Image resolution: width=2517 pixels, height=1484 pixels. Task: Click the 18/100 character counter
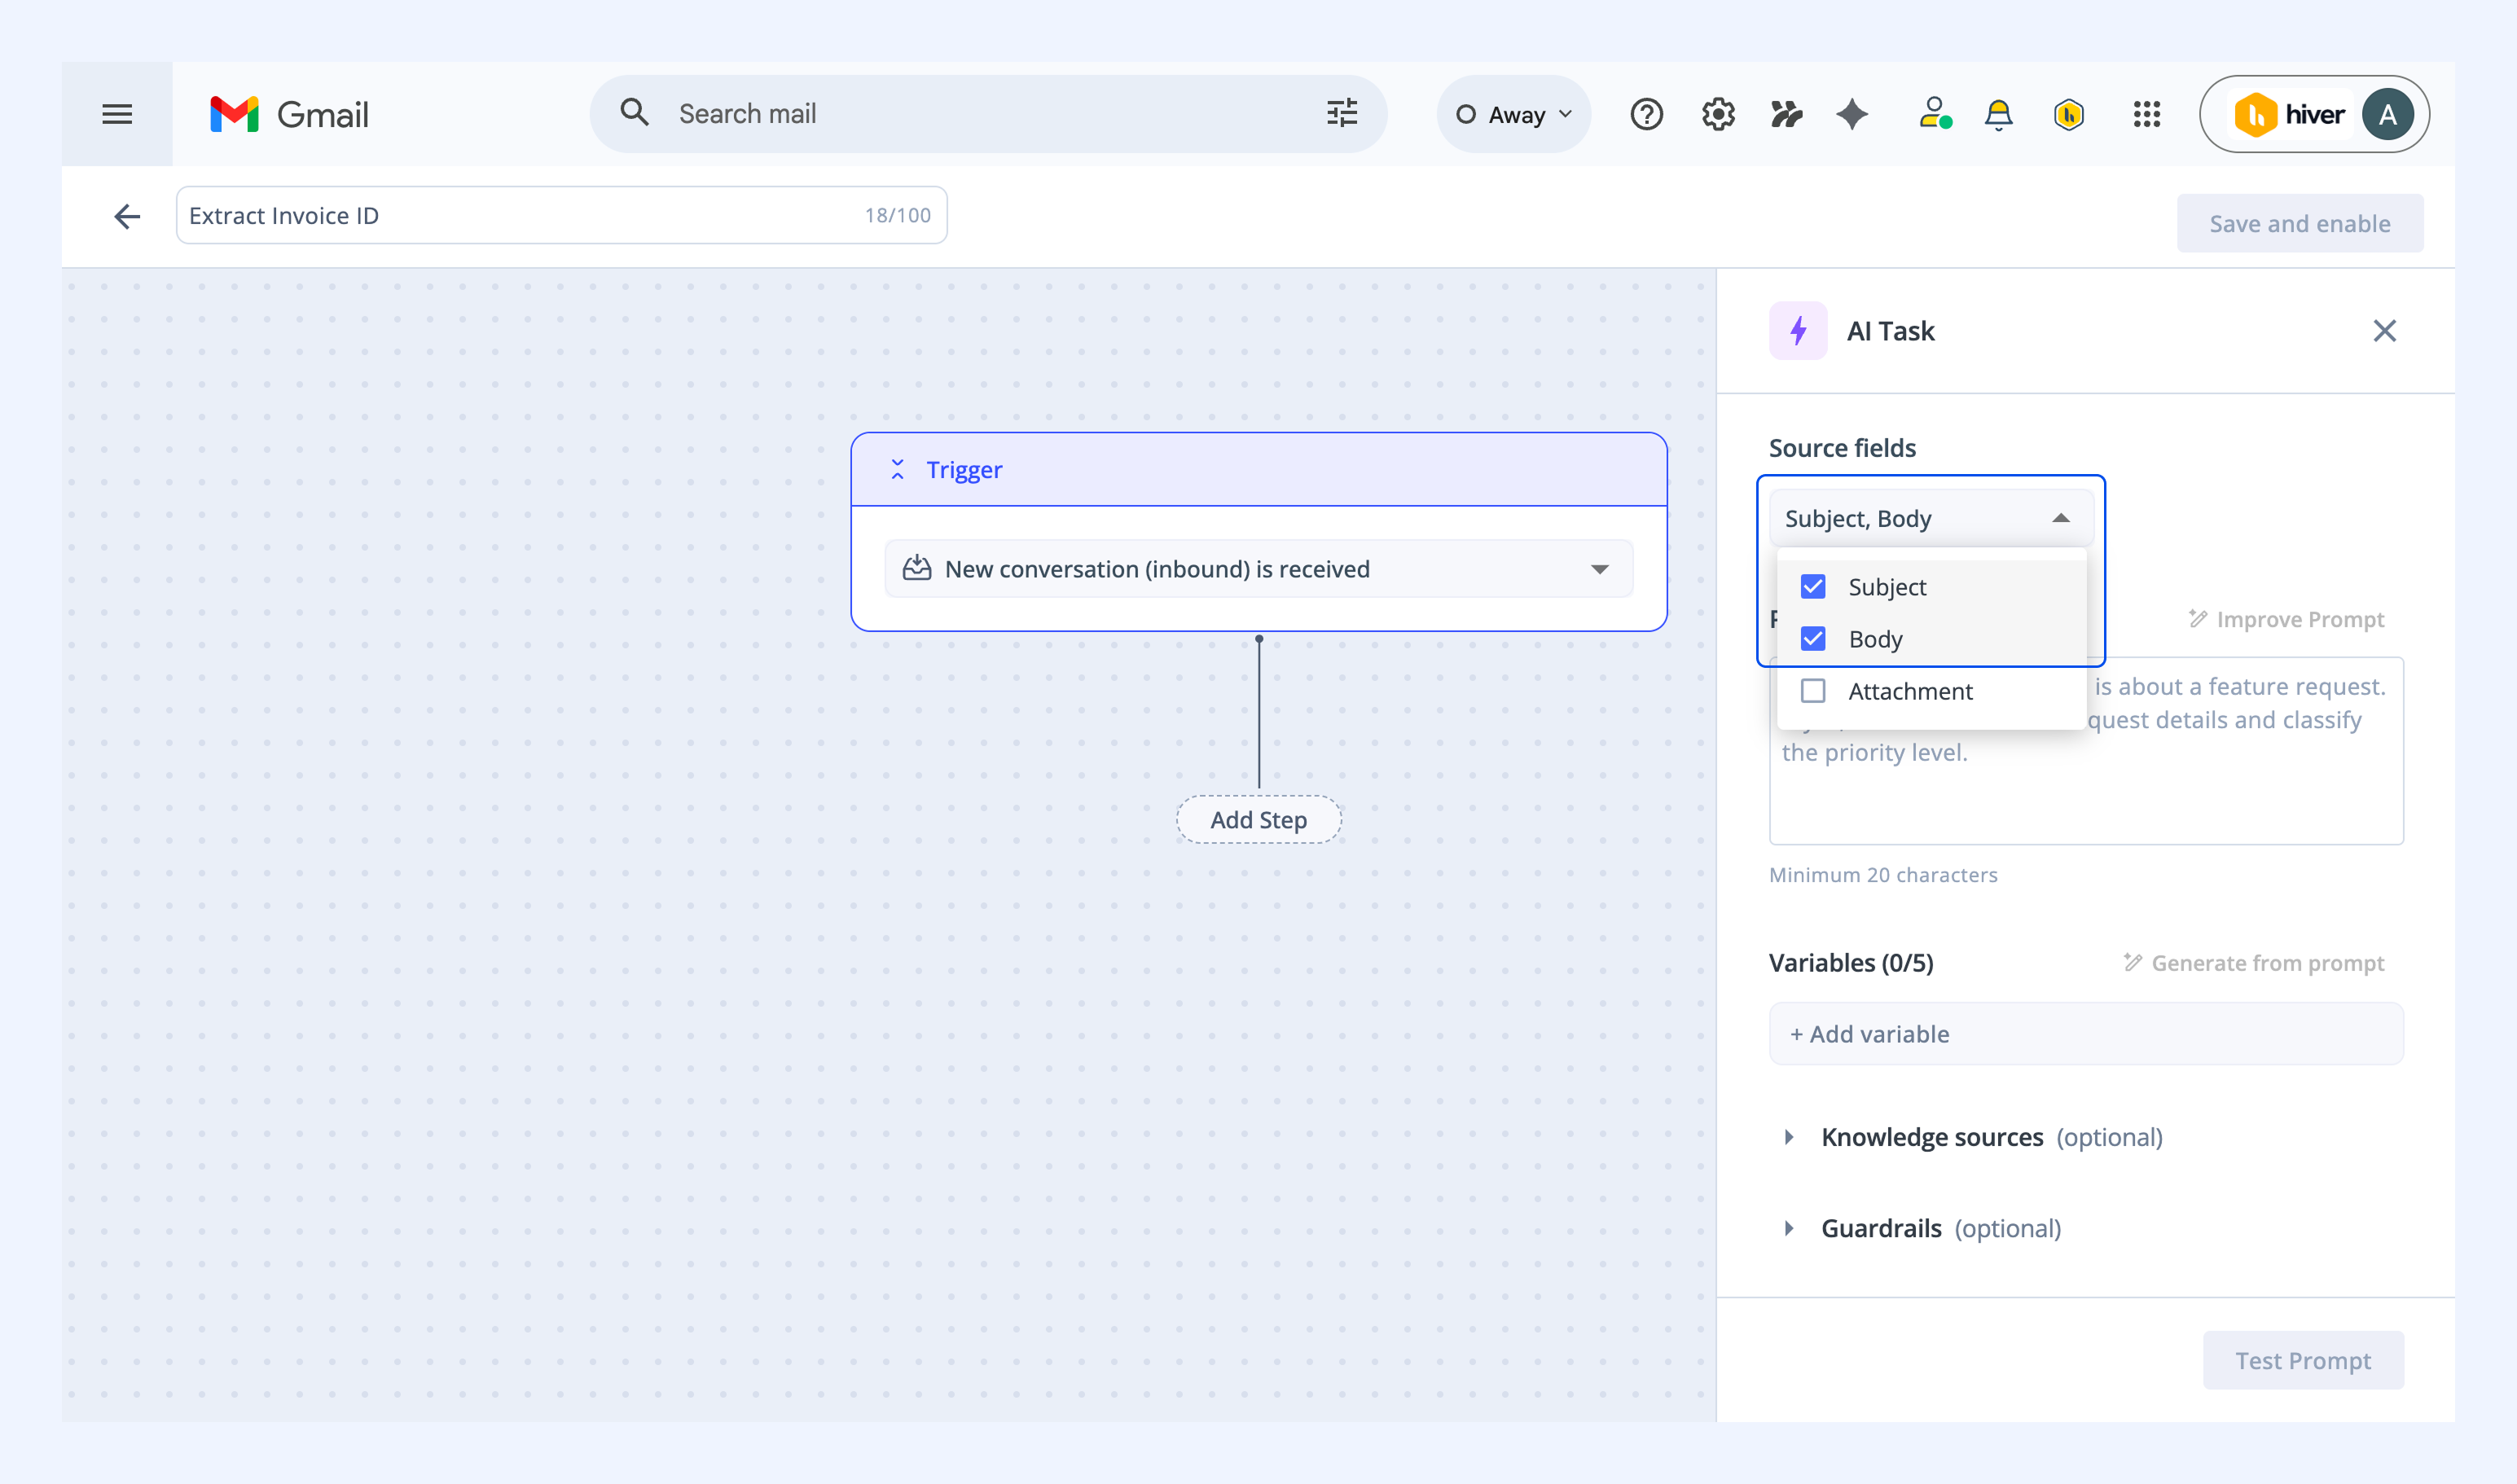[897, 215]
